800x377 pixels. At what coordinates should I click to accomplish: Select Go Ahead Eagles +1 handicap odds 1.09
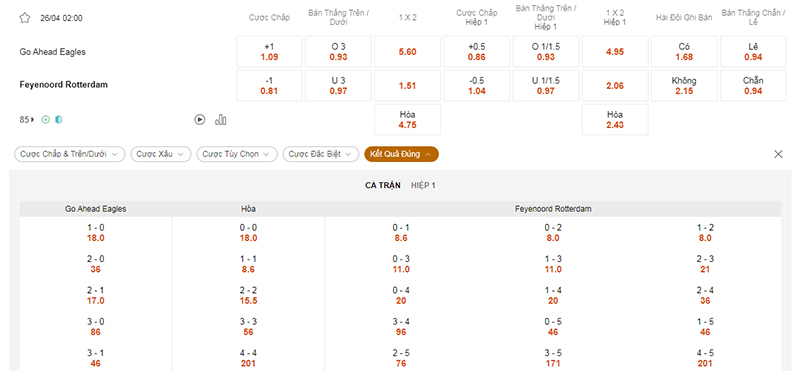coord(269,52)
